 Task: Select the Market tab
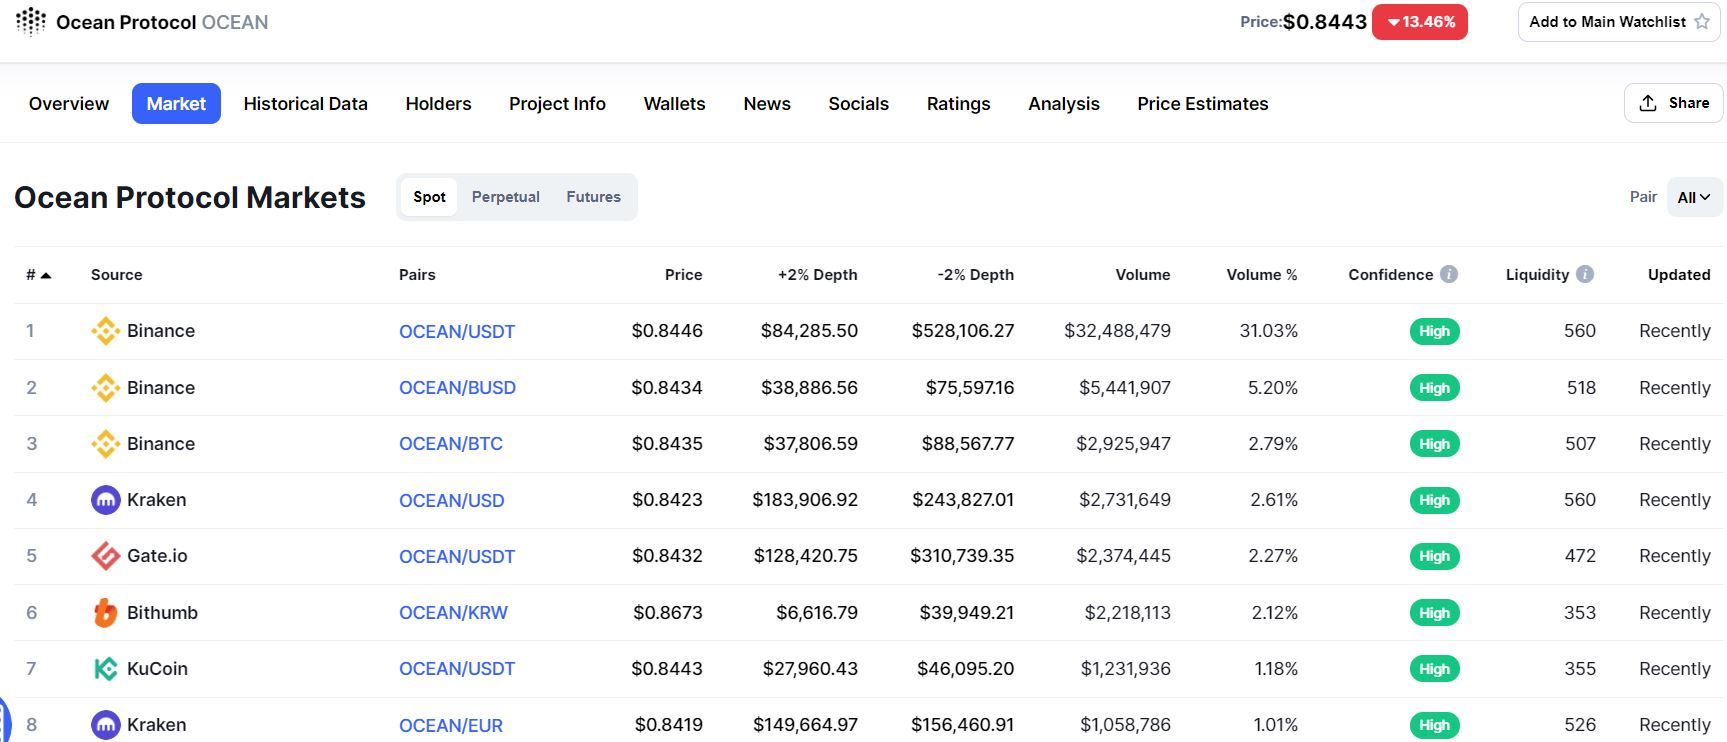click(176, 104)
